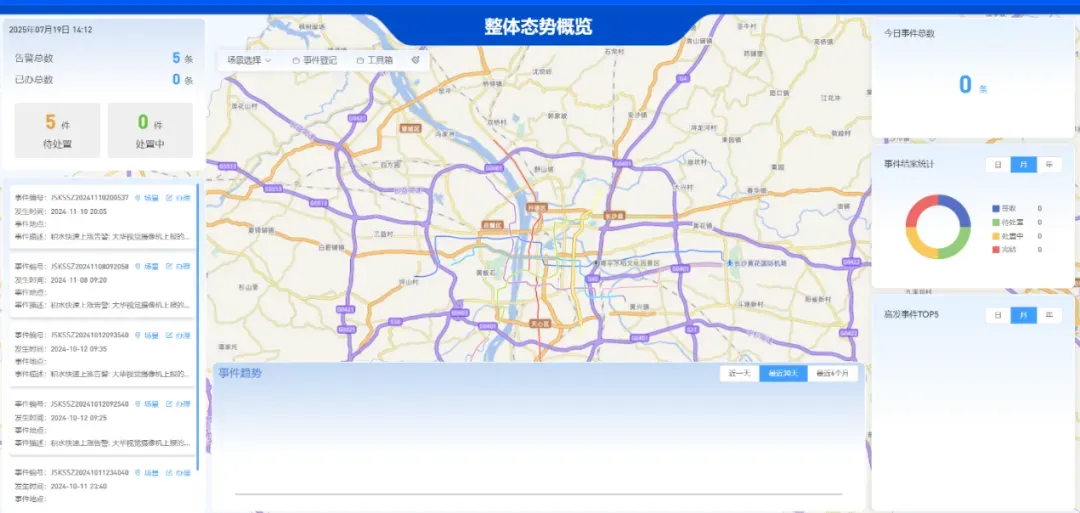The image size is (1080, 513).
Task: Click the 告警总数 count value
Action: [x=176, y=59]
